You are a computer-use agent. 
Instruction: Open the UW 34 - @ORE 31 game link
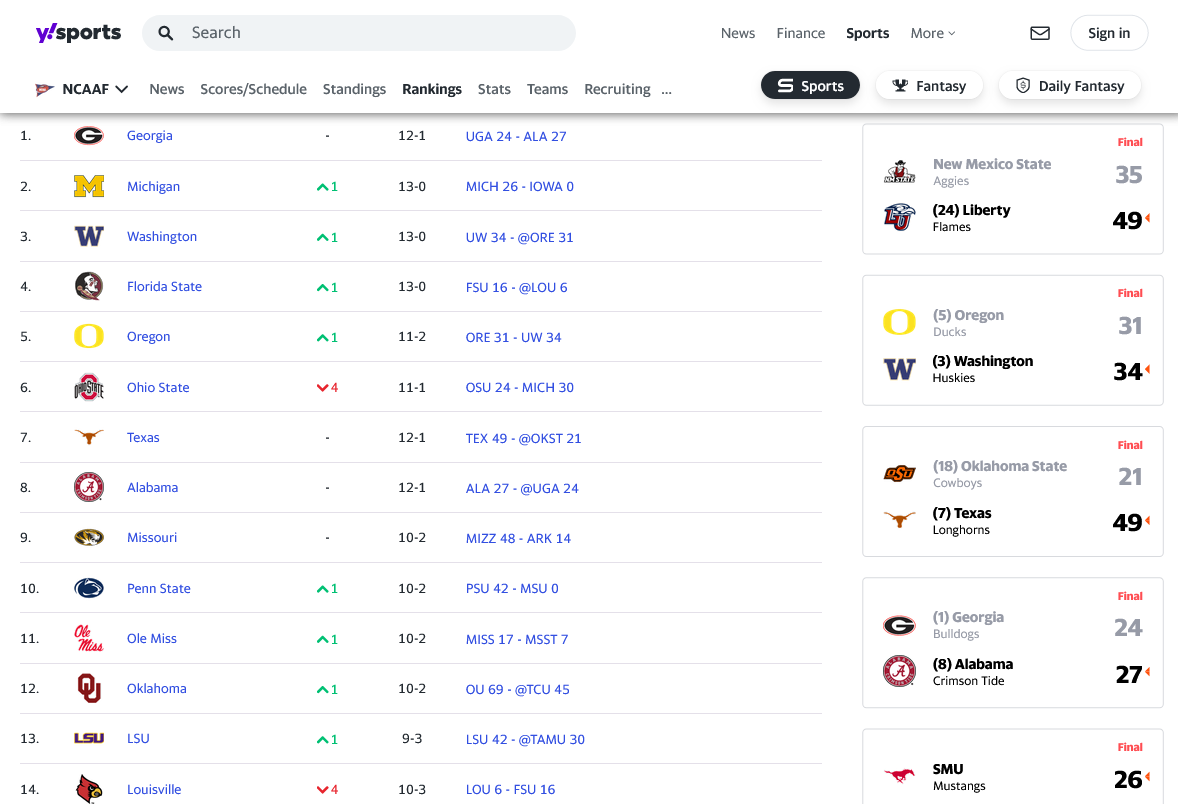click(519, 237)
